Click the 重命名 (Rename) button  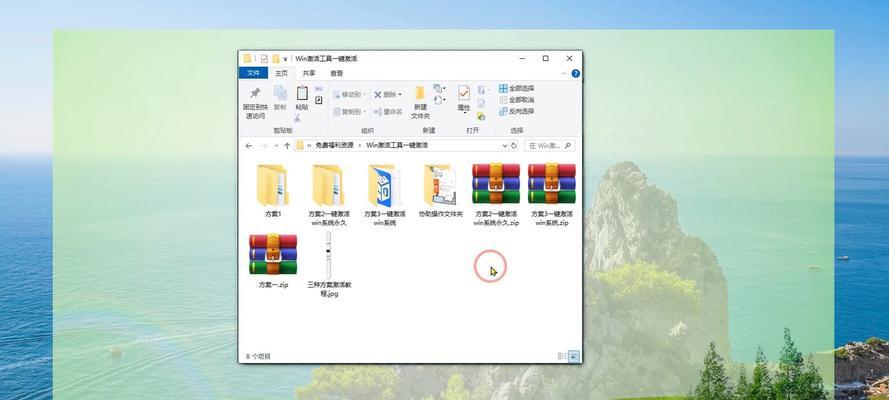click(x=388, y=112)
